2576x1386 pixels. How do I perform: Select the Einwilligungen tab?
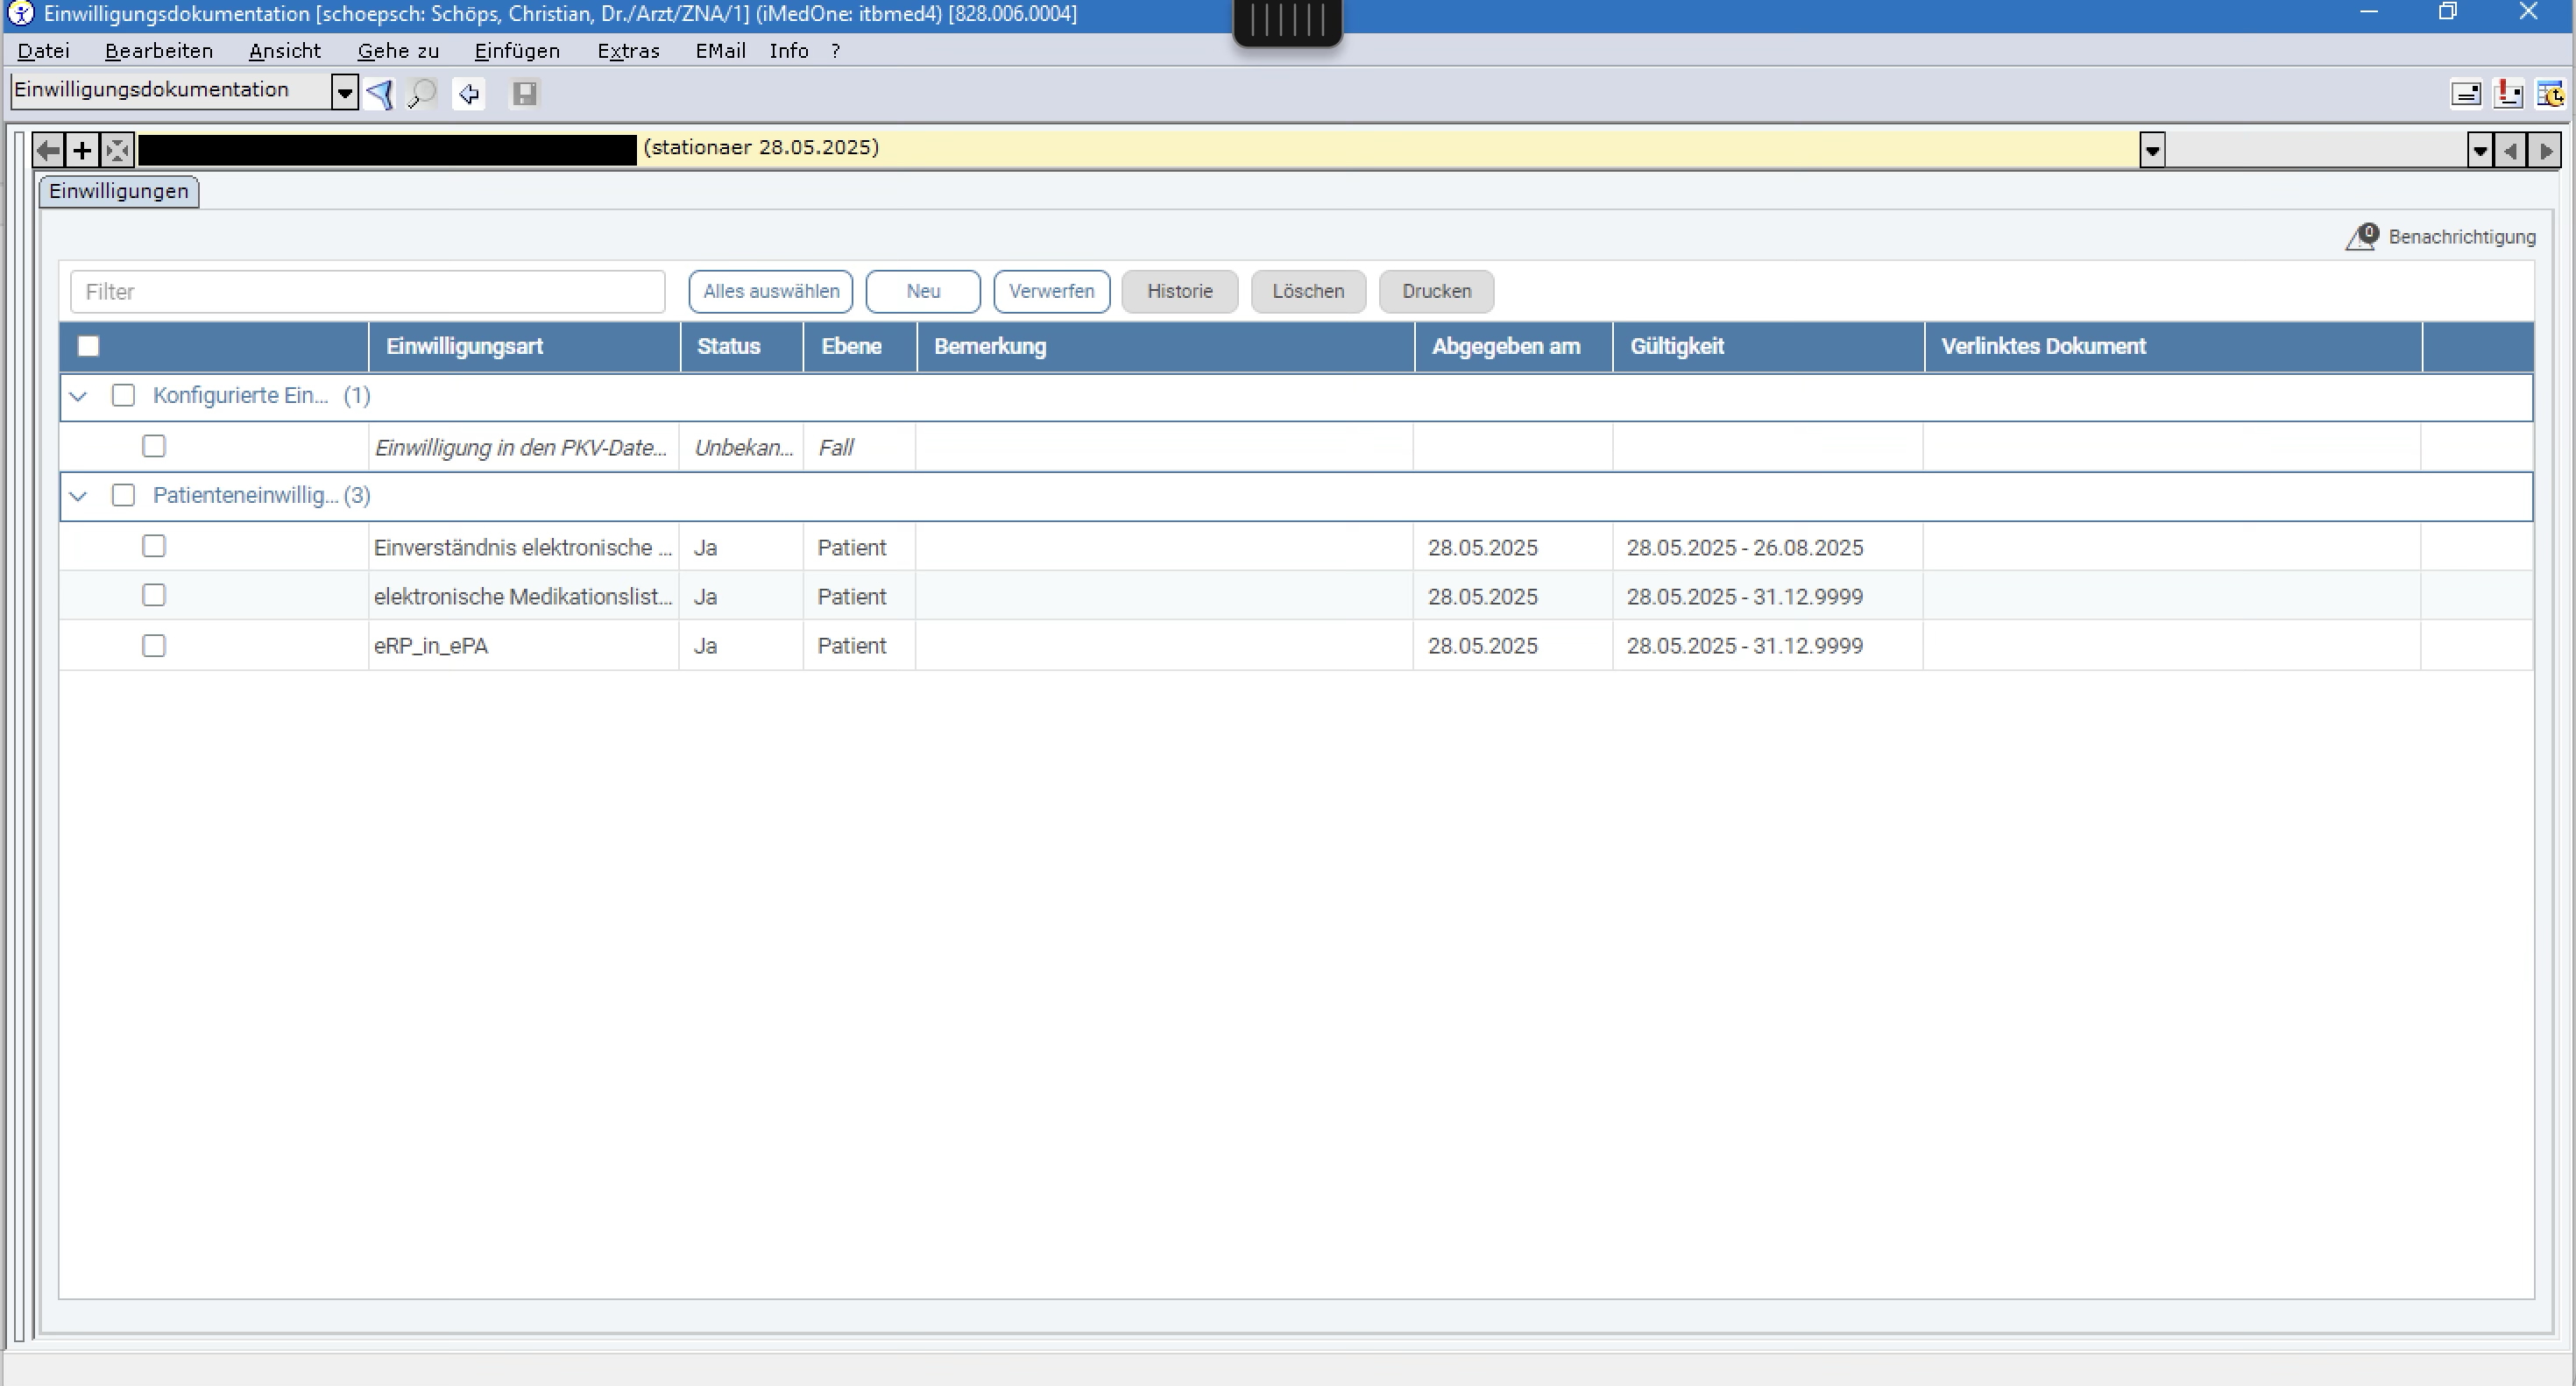click(x=119, y=191)
